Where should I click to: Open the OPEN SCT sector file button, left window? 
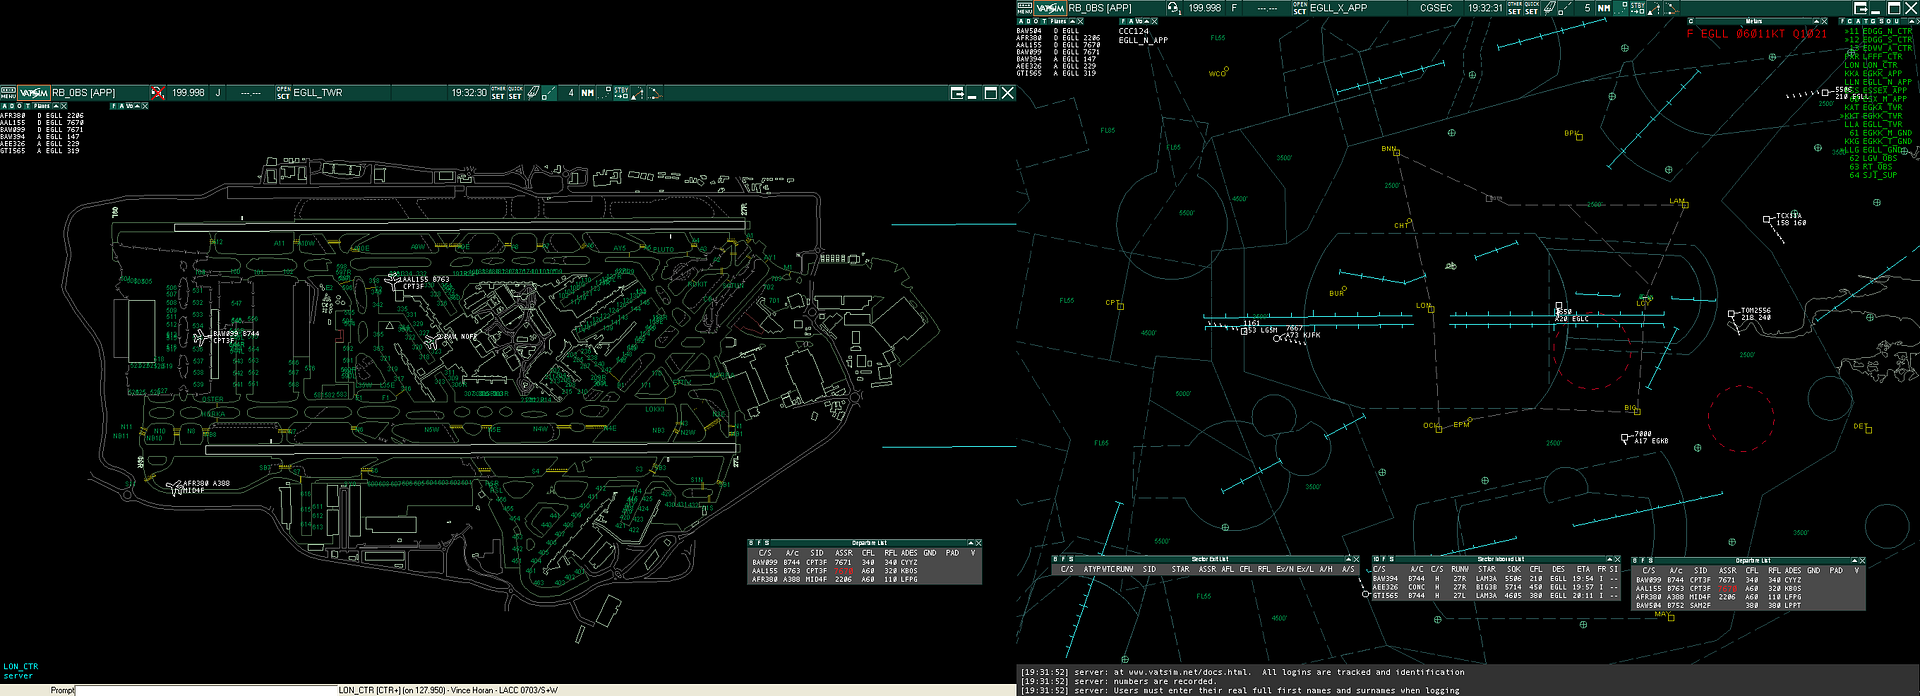point(283,93)
